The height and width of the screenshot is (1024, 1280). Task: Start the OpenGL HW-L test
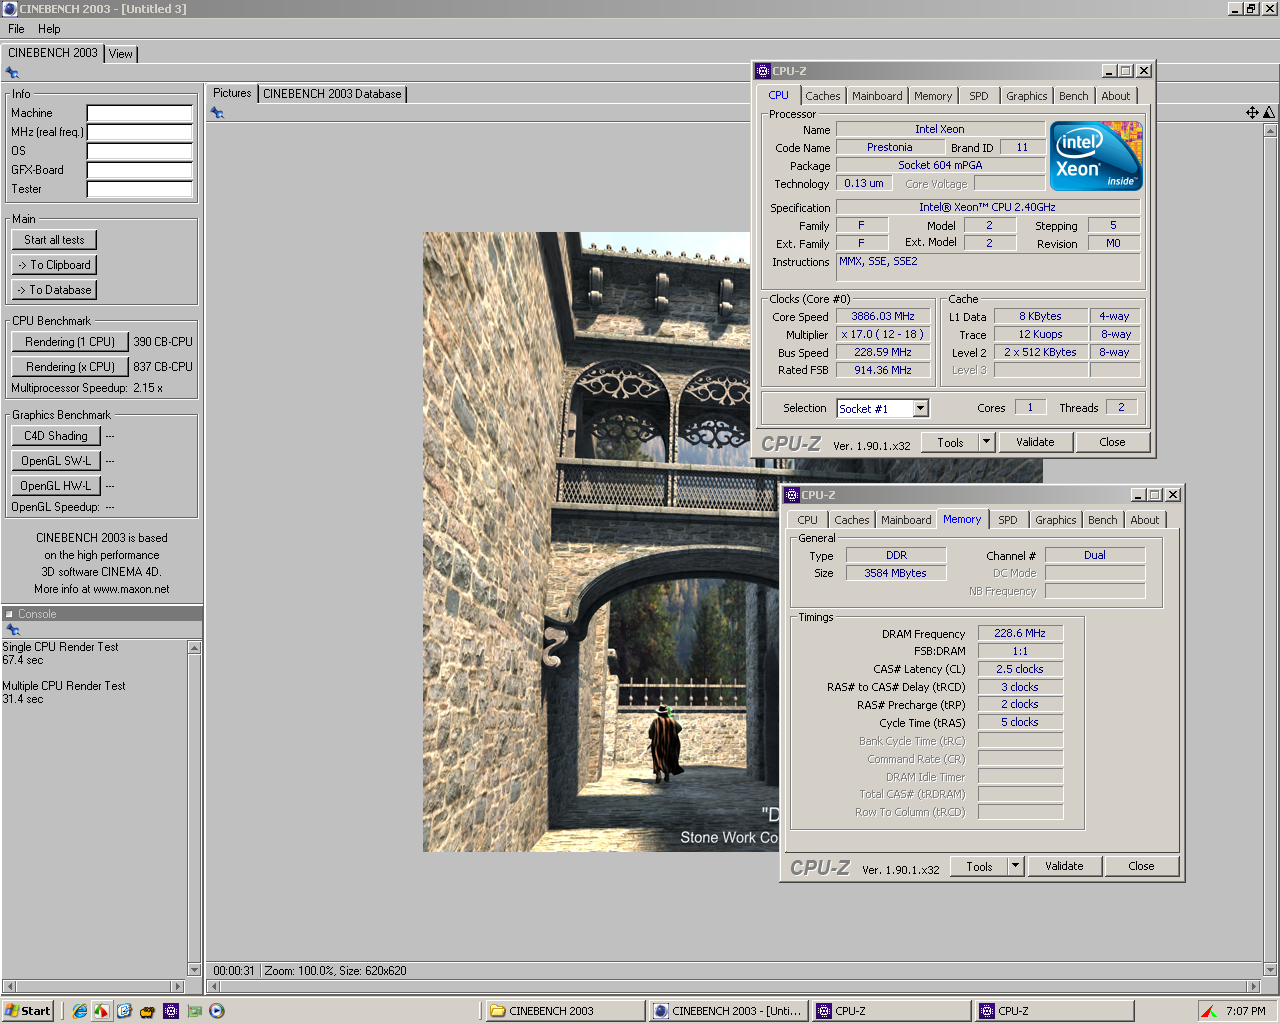[56, 486]
